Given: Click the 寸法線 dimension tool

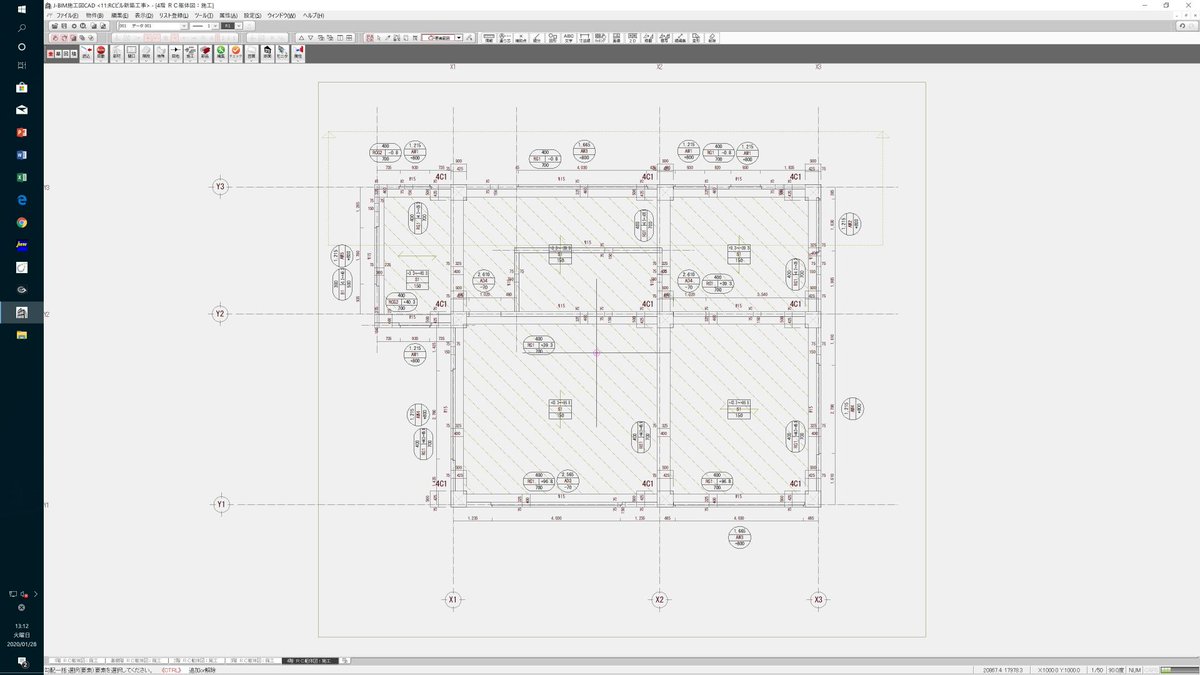Looking at the screenshot, I should pyautogui.click(x=584, y=38).
